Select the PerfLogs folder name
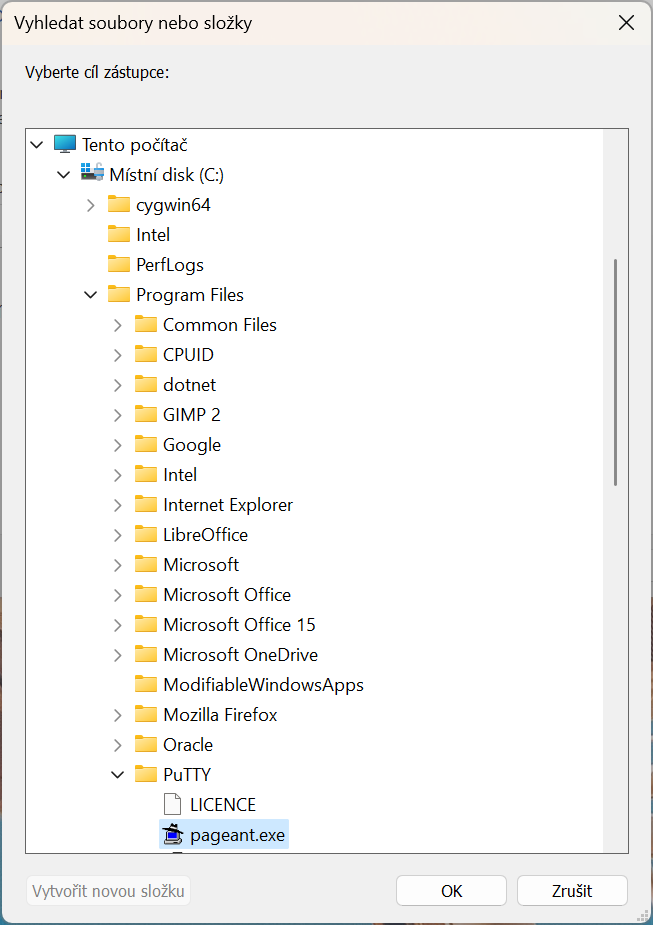 click(x=170, y=264)
